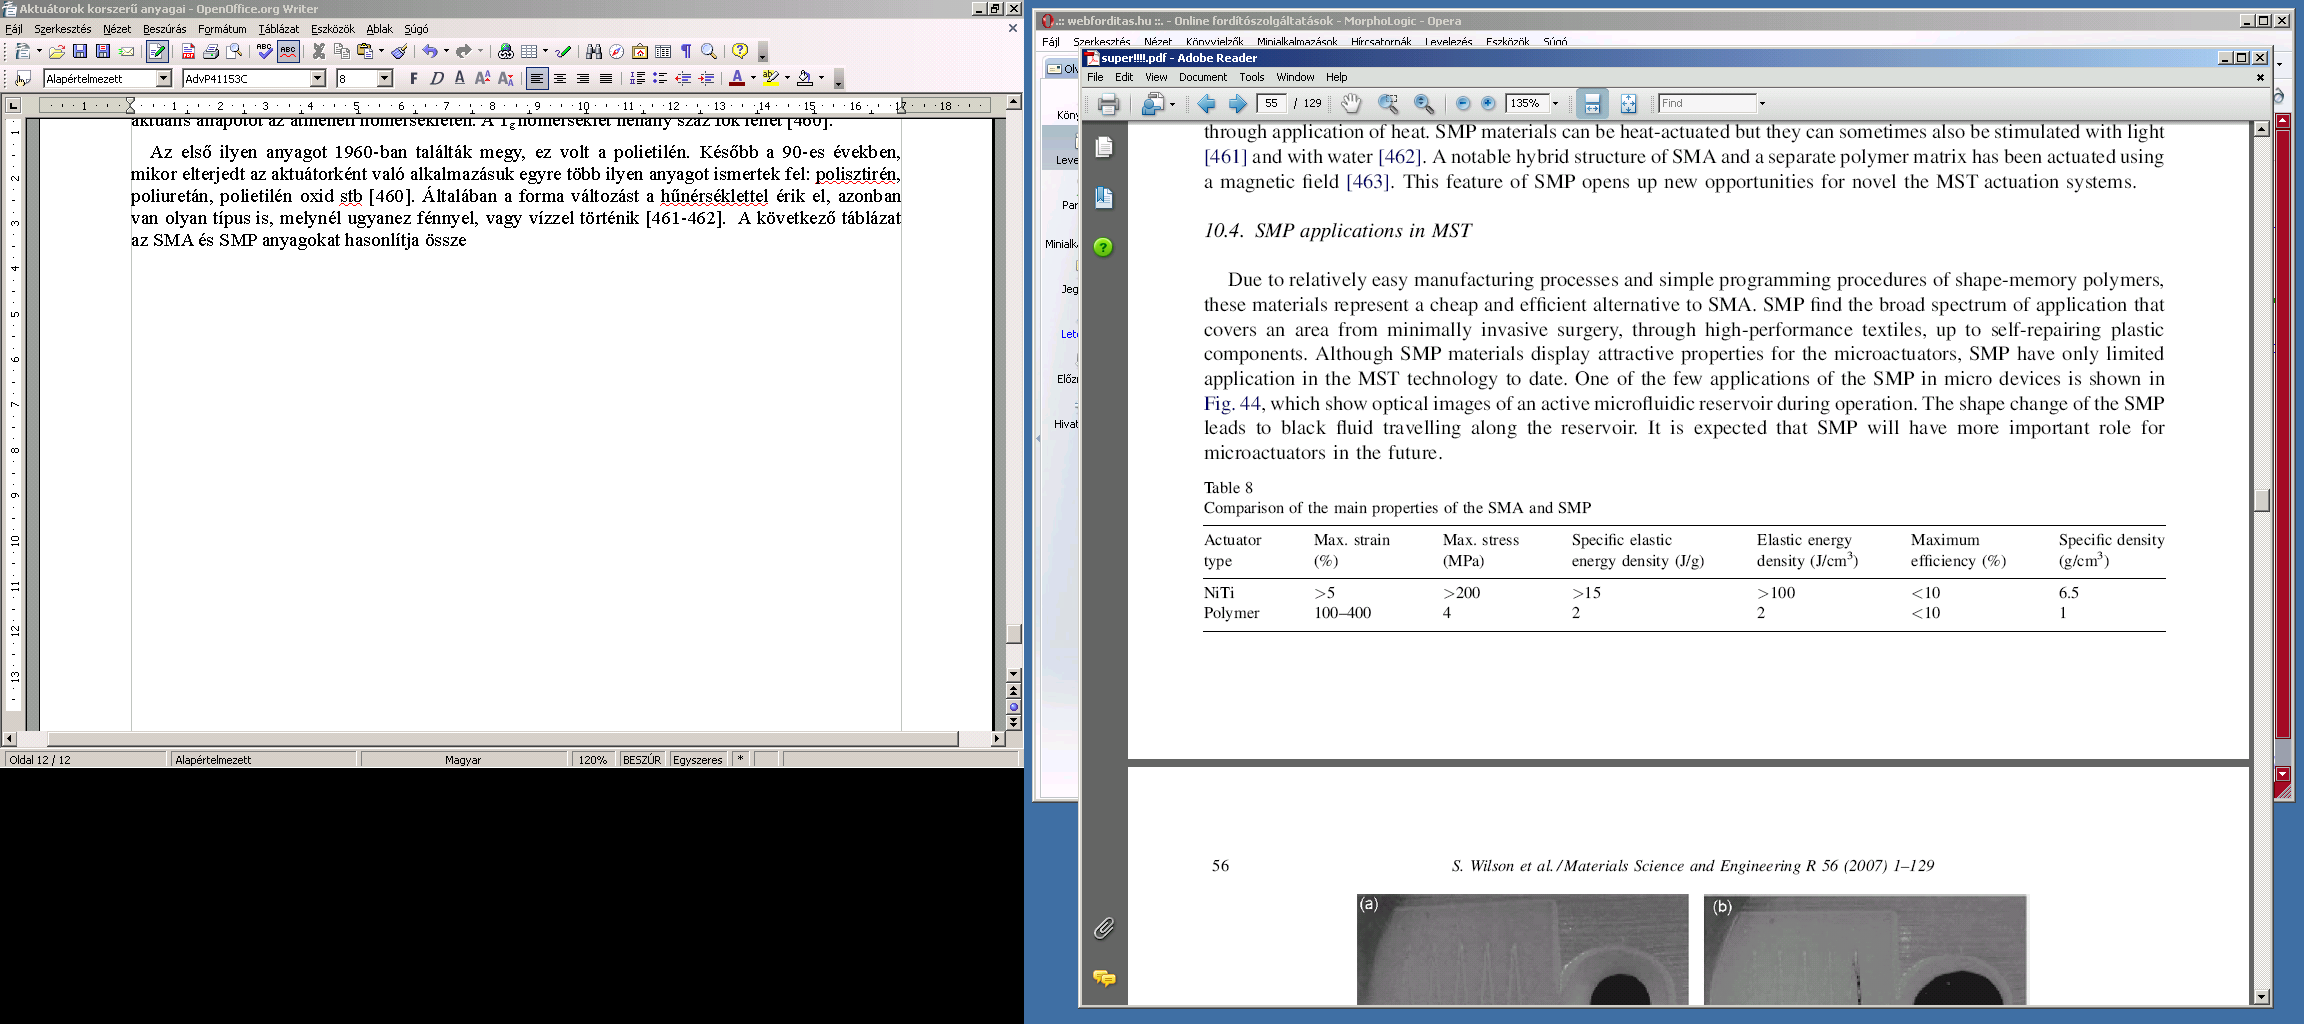This screenshot has width=2304, height=1024.
Task: Expand the font name dropdown AdvP41153C
Action: pyautogui.click(x=318, y=78)
